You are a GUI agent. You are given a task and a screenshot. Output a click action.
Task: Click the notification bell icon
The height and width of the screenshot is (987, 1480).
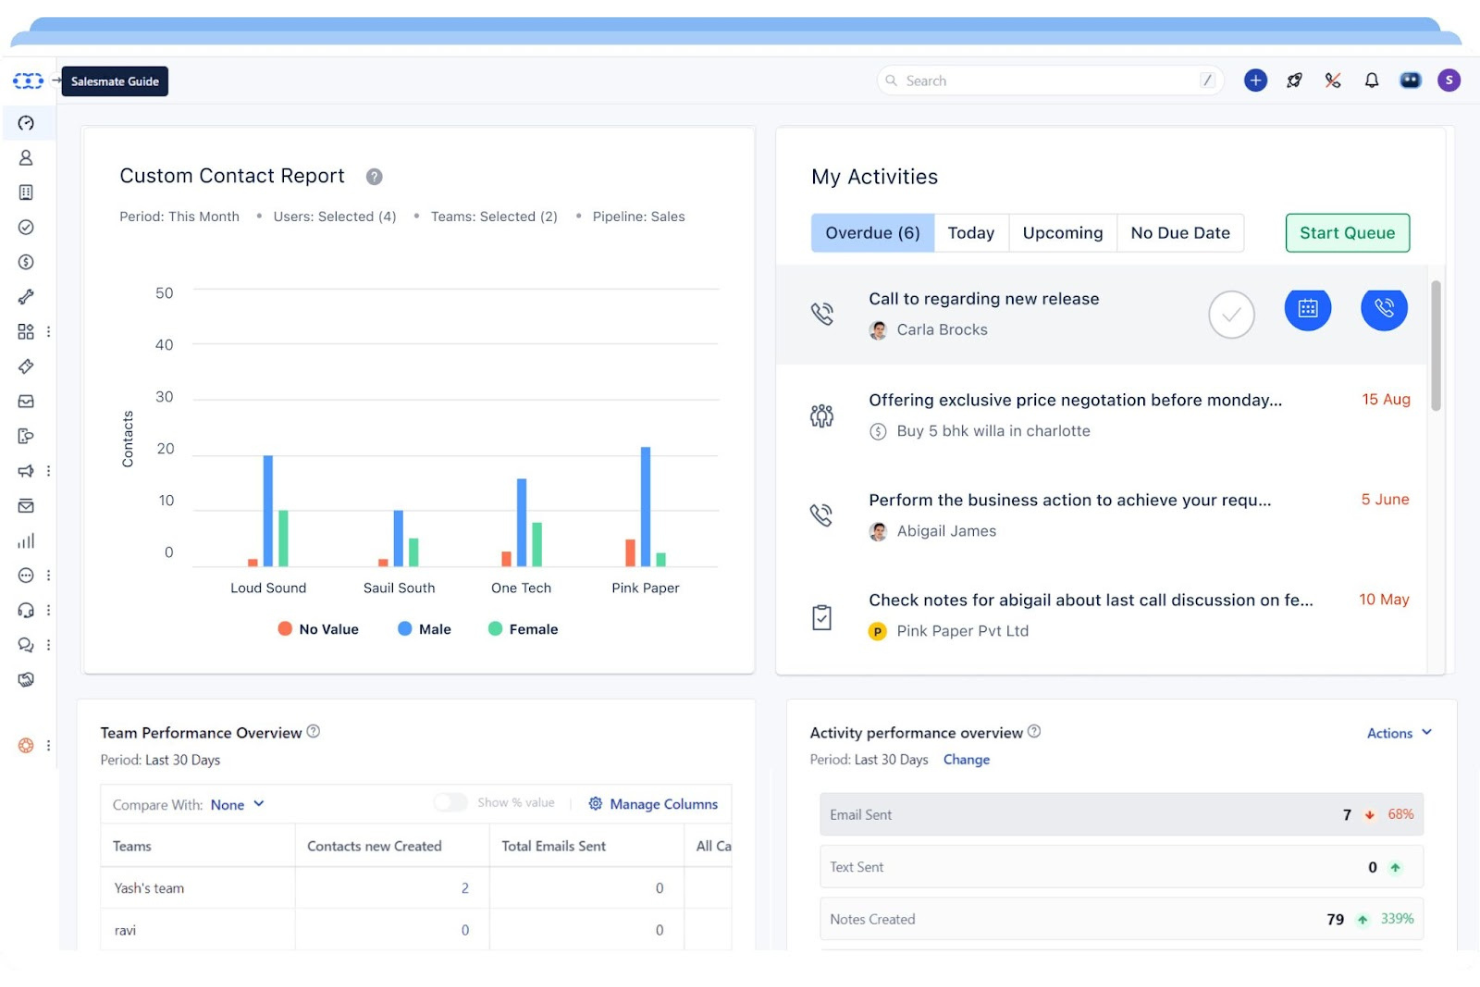pyautogui.click(x=1372, y=80)
